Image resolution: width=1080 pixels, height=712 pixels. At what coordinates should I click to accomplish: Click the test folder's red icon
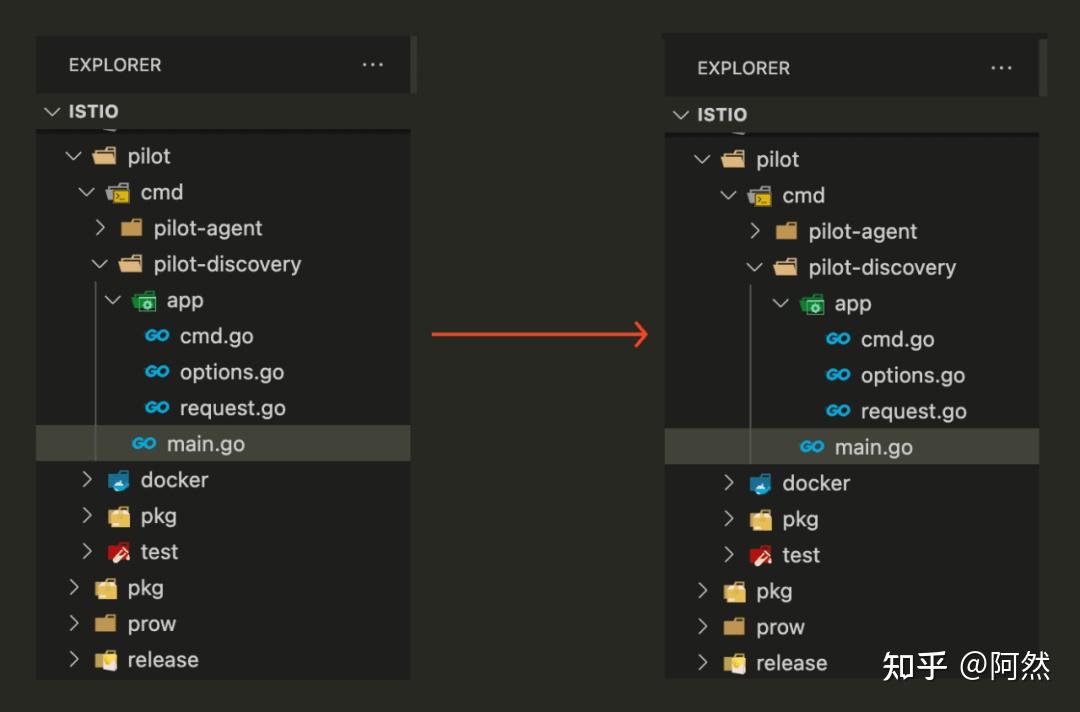[120, 551]
